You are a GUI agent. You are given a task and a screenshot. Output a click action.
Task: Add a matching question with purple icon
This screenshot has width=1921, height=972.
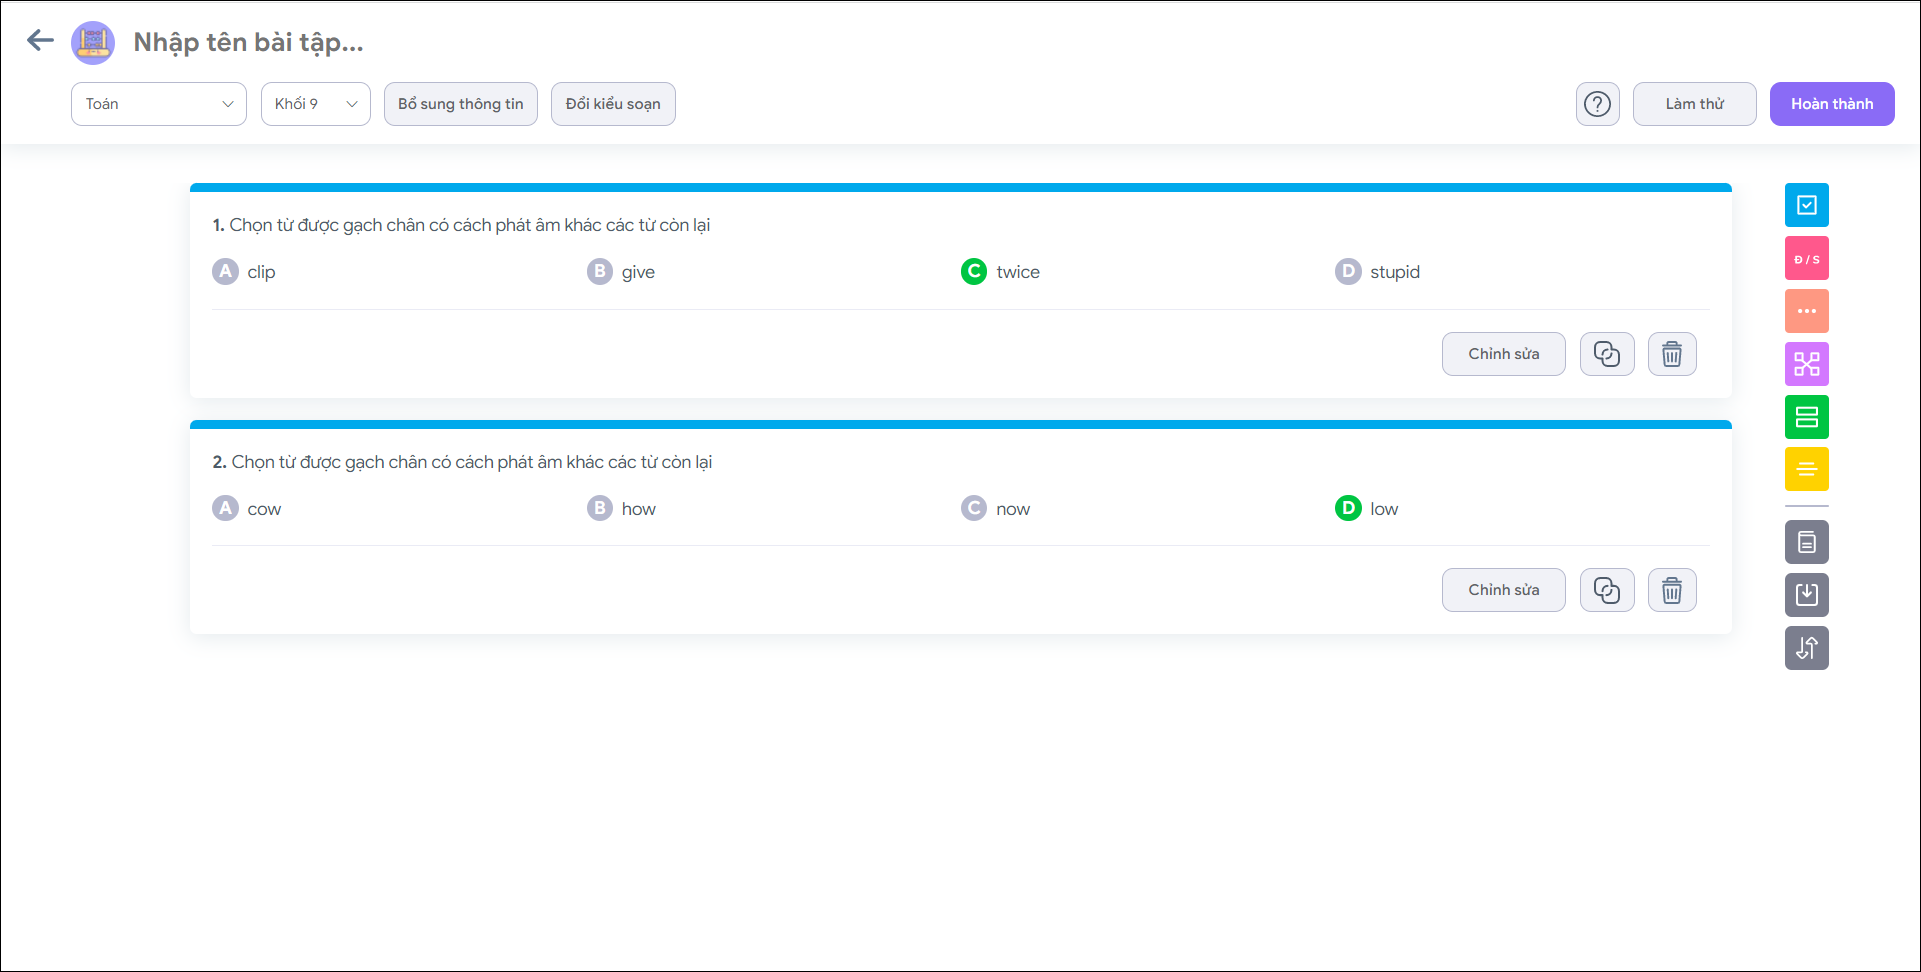1806,364
